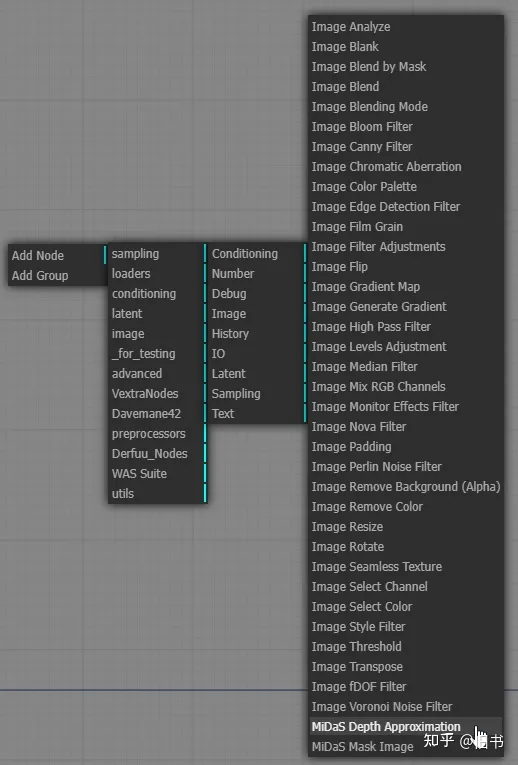Image resolution: width=518 pixels, height=765 pixels.
Task: Add Image Transpose node
Action: (406, 667)
